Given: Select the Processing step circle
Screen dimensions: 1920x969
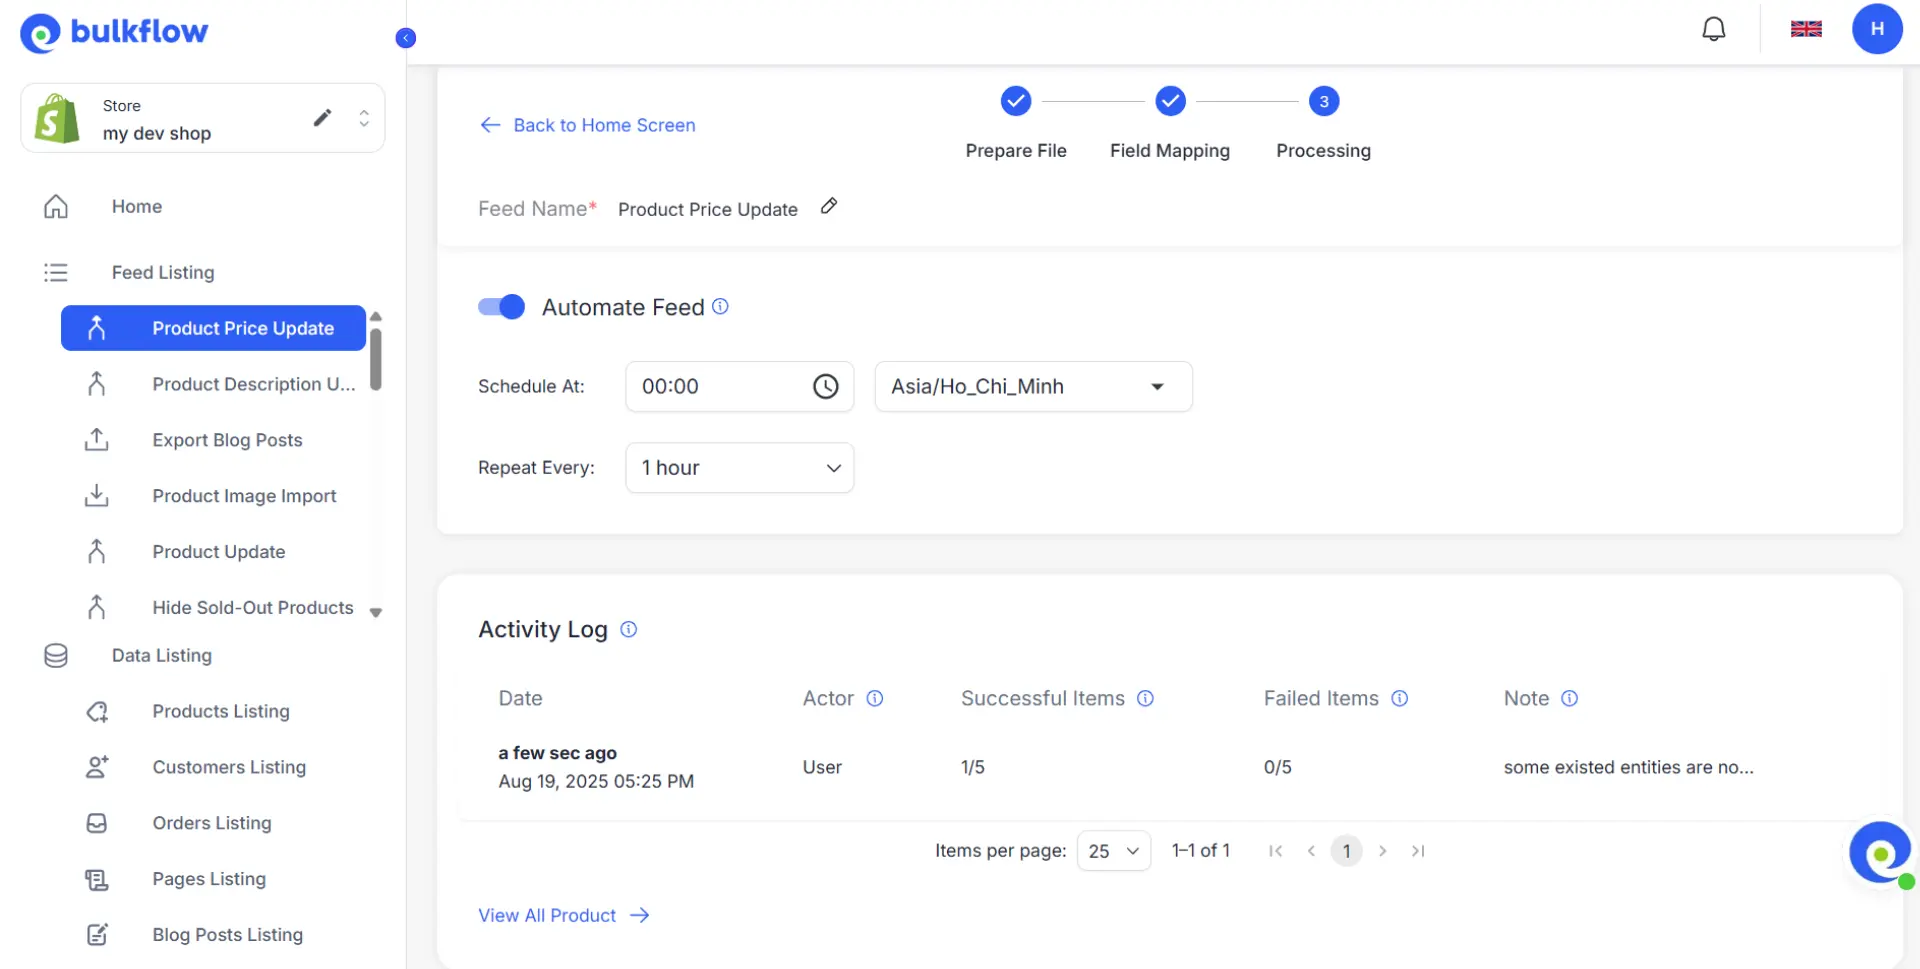Looking at the screenshot, I should coord(1323,100).
